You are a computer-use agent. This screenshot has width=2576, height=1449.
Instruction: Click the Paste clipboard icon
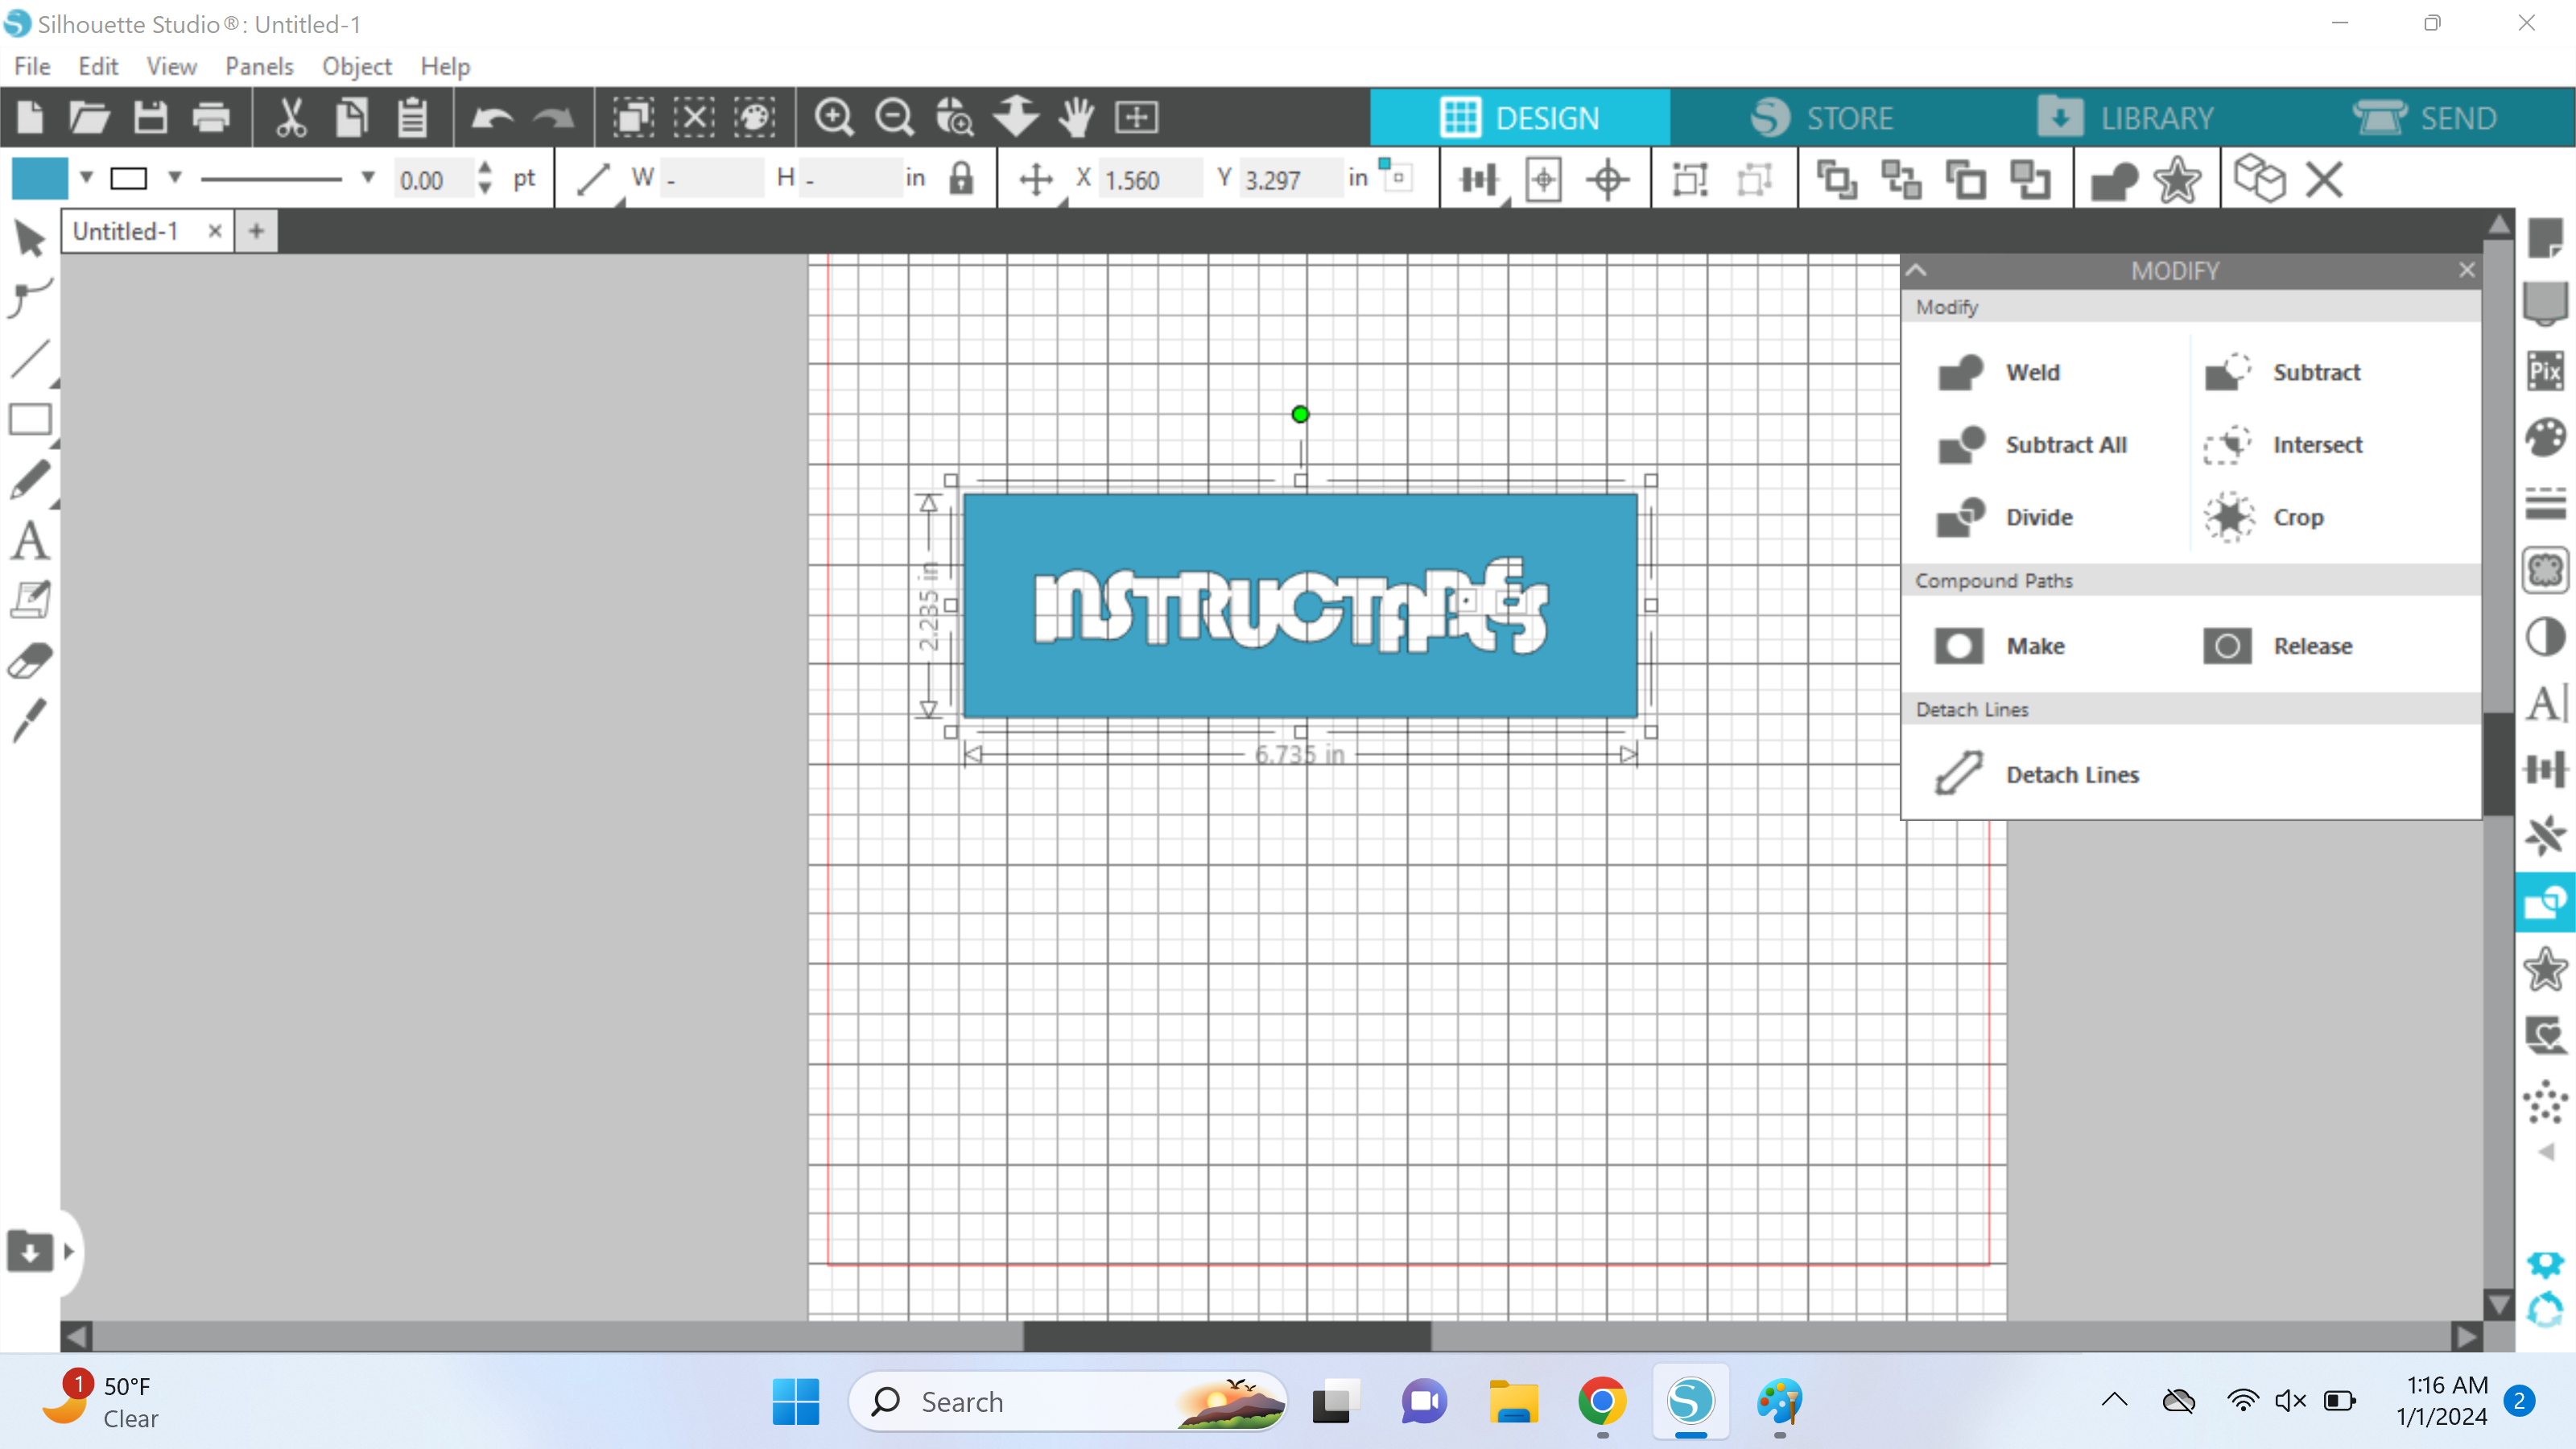pyautogui.click(x=412, y=118)
